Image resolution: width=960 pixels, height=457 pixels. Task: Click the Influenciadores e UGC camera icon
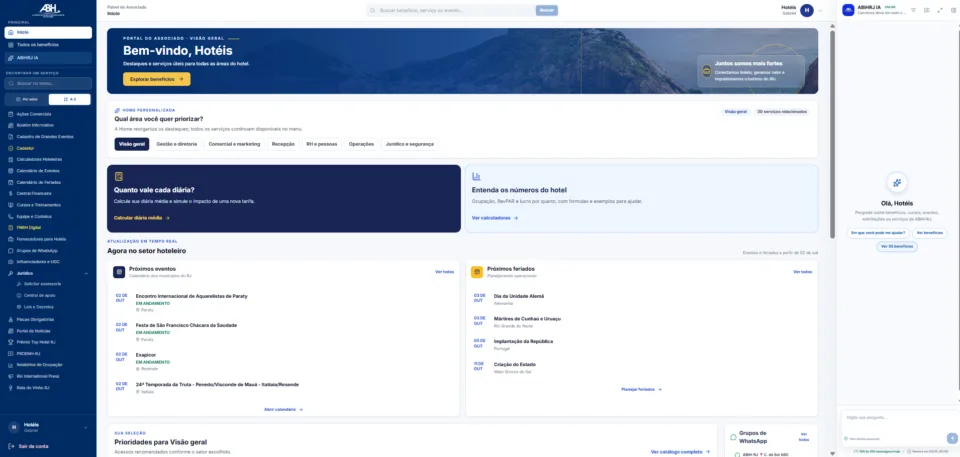[11, 262]
